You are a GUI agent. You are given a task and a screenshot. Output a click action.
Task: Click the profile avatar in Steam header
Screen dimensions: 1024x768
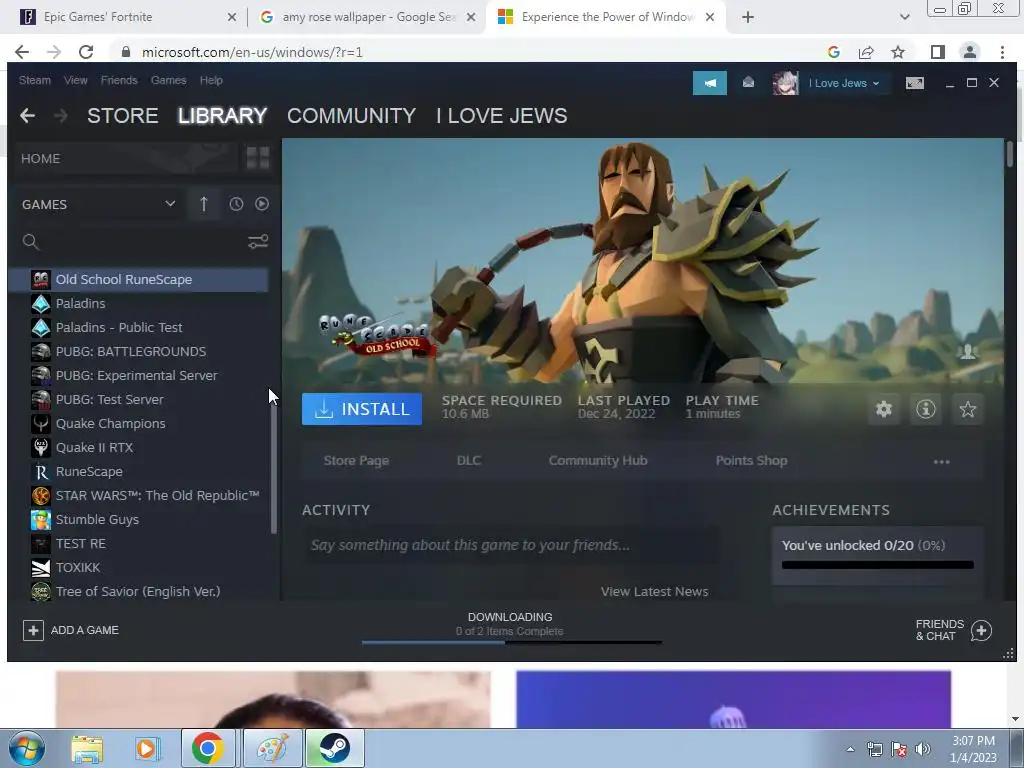786,84
